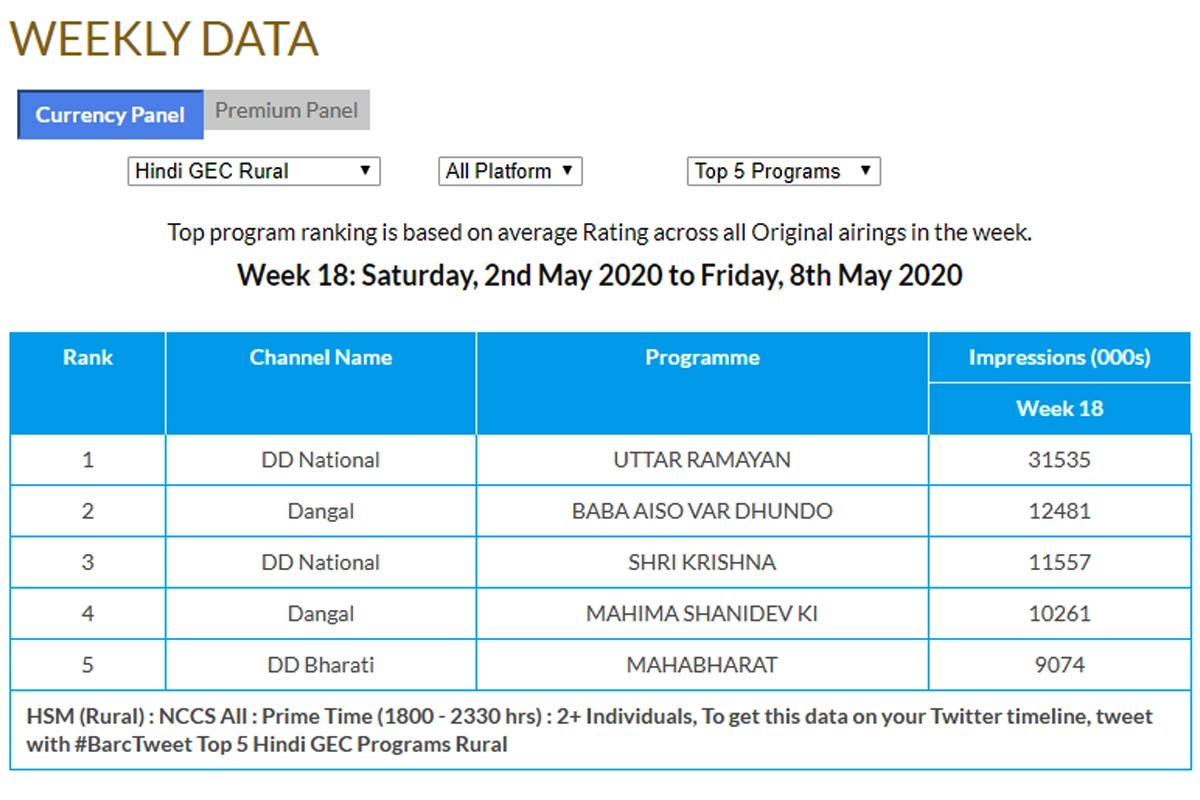Select the 31535 impressions value
Image resolution: width=1200 pixels, height=800 pixels.
[x=1059, y=460]
